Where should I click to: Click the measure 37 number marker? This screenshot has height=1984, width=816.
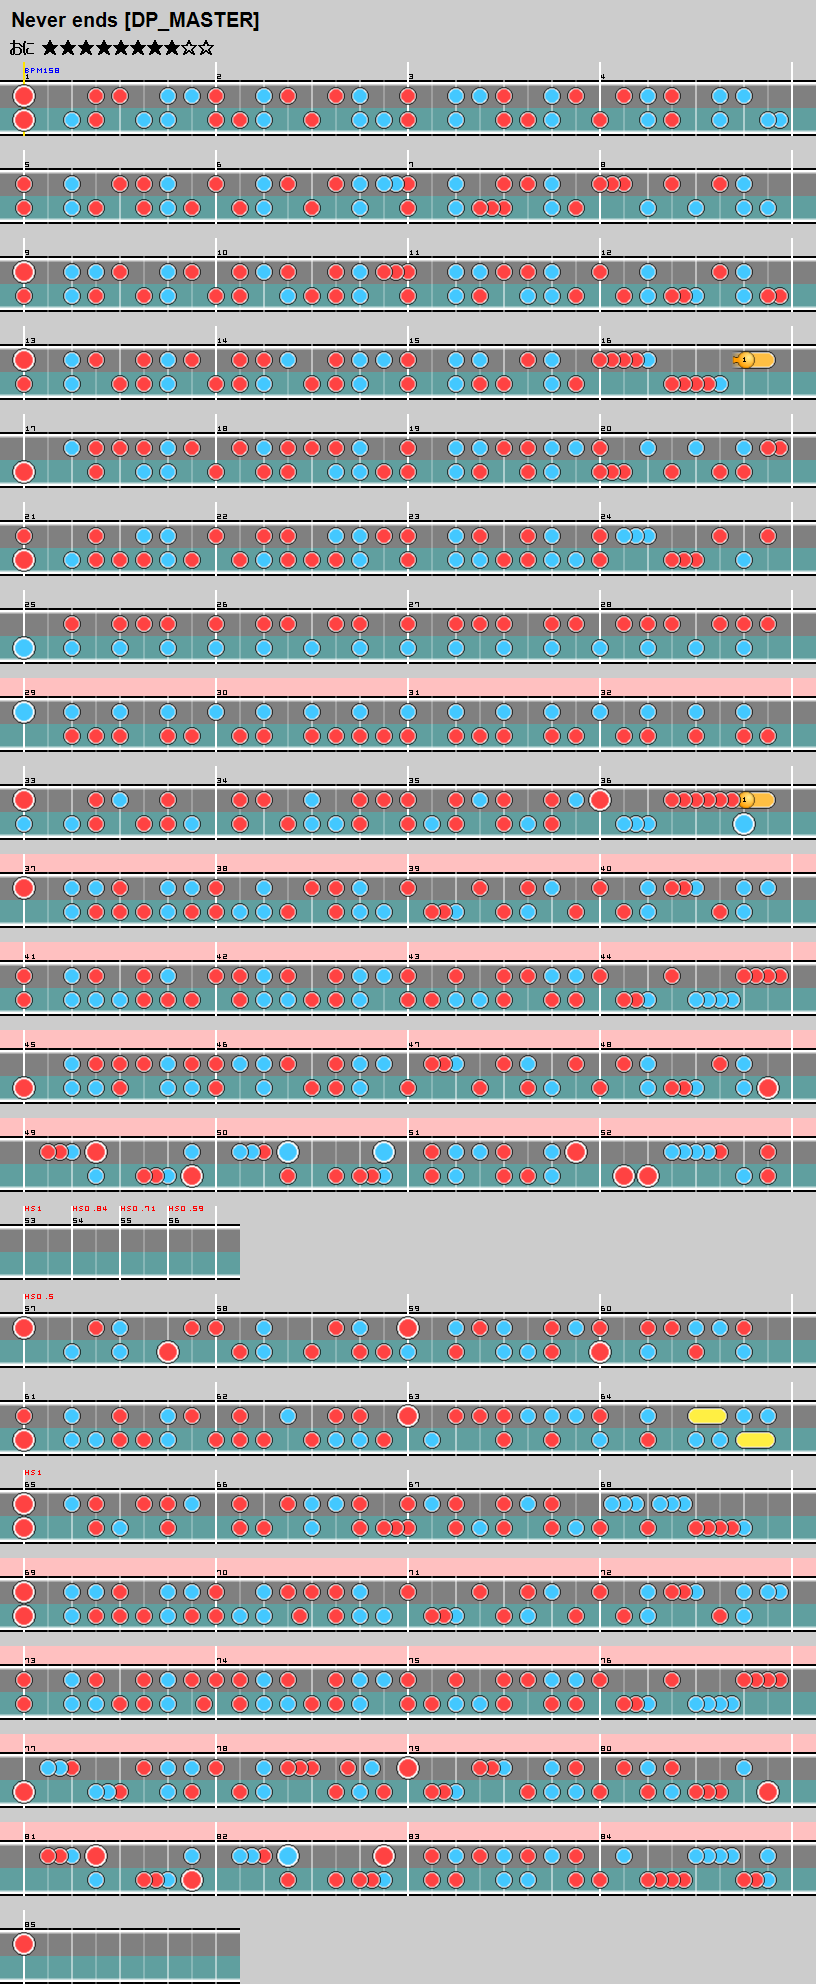(30, 869)
